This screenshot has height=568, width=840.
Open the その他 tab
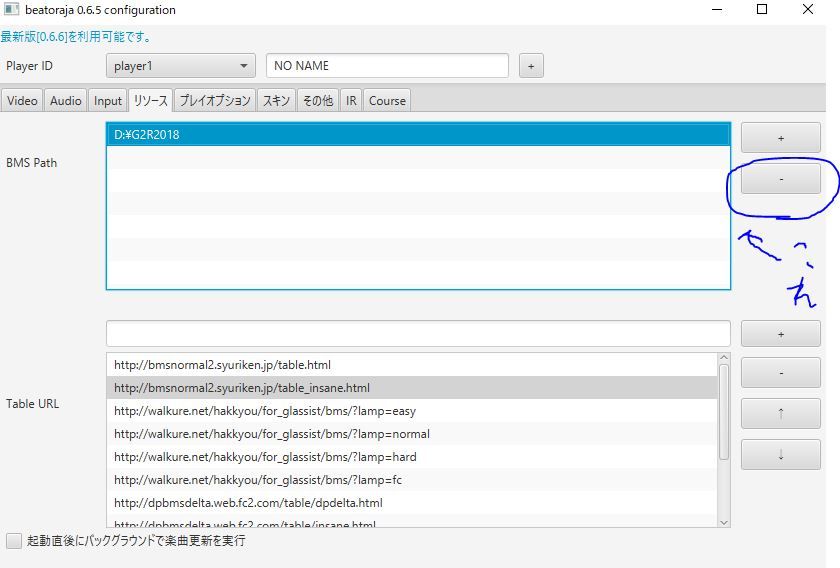click(318, 101)
